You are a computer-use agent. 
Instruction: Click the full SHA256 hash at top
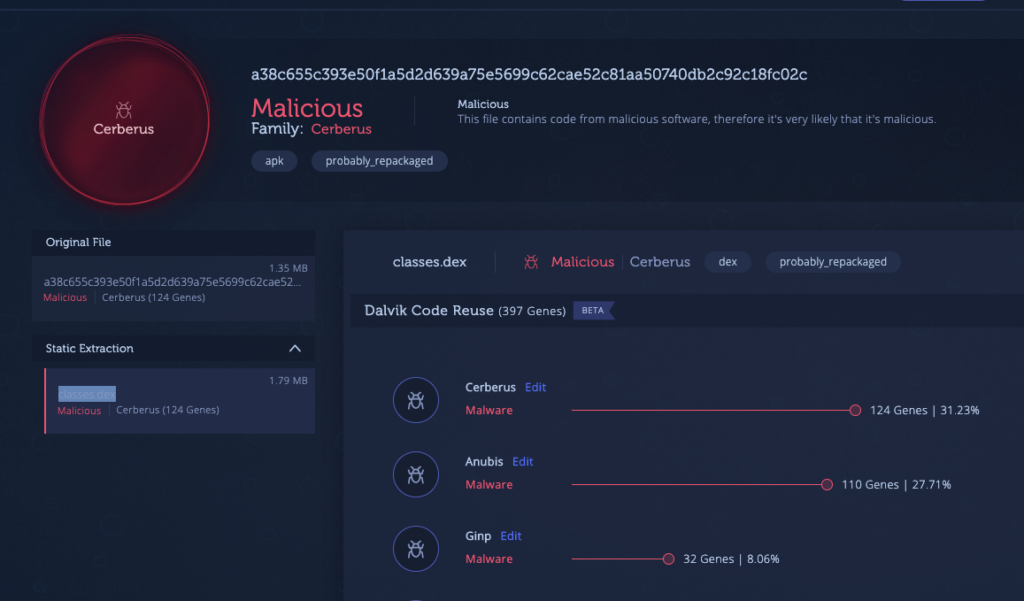[x=529, y=74]
